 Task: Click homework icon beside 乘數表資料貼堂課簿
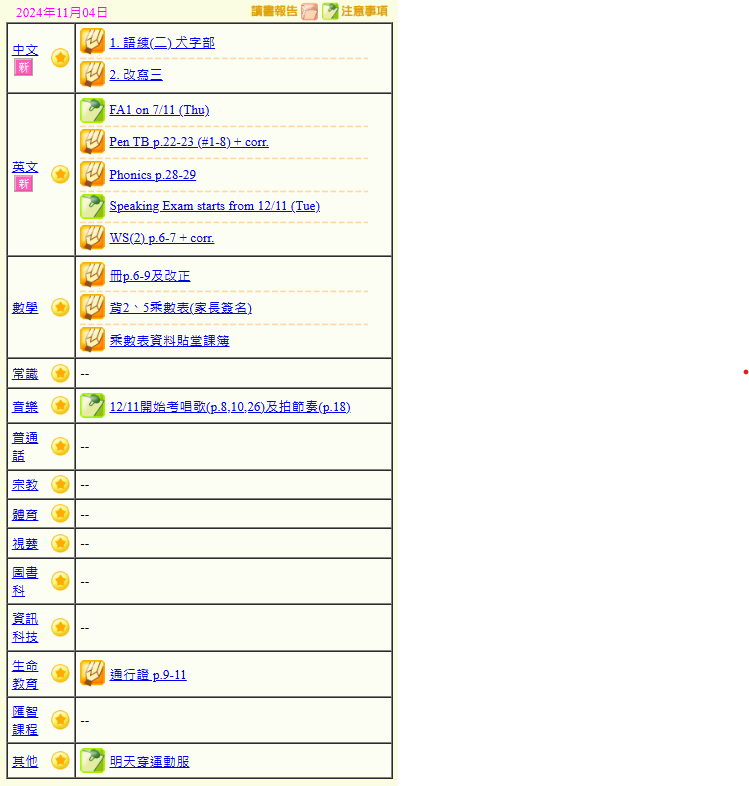pos(92,339)
